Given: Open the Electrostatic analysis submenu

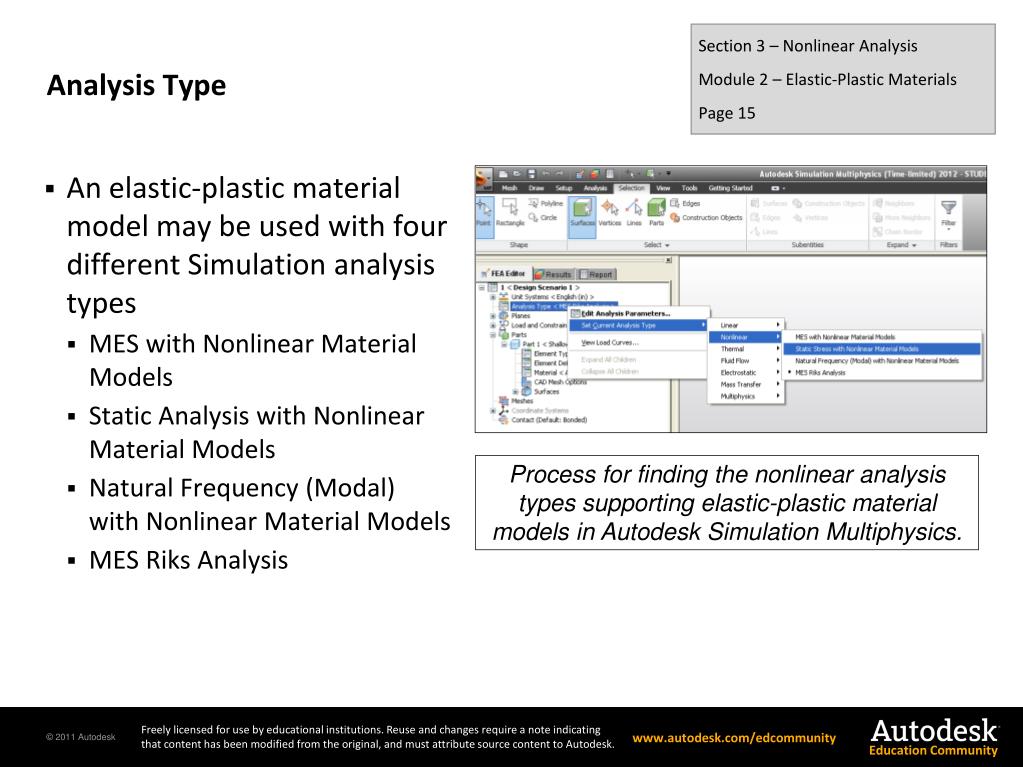Looking at the screenshot, I should click(746, 372).
